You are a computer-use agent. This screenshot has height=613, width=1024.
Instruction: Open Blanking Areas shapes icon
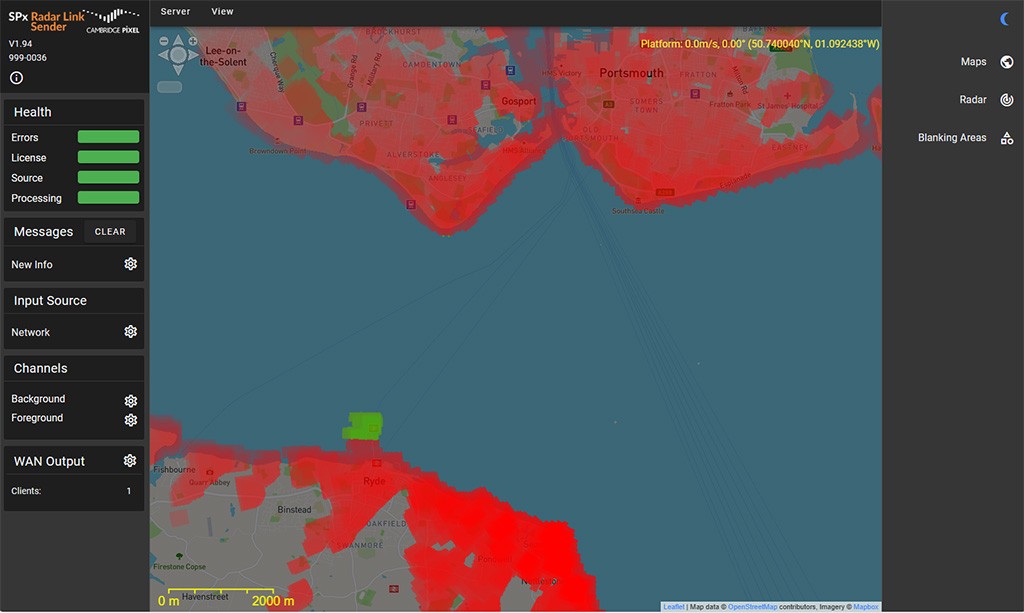click(1006, 138)
